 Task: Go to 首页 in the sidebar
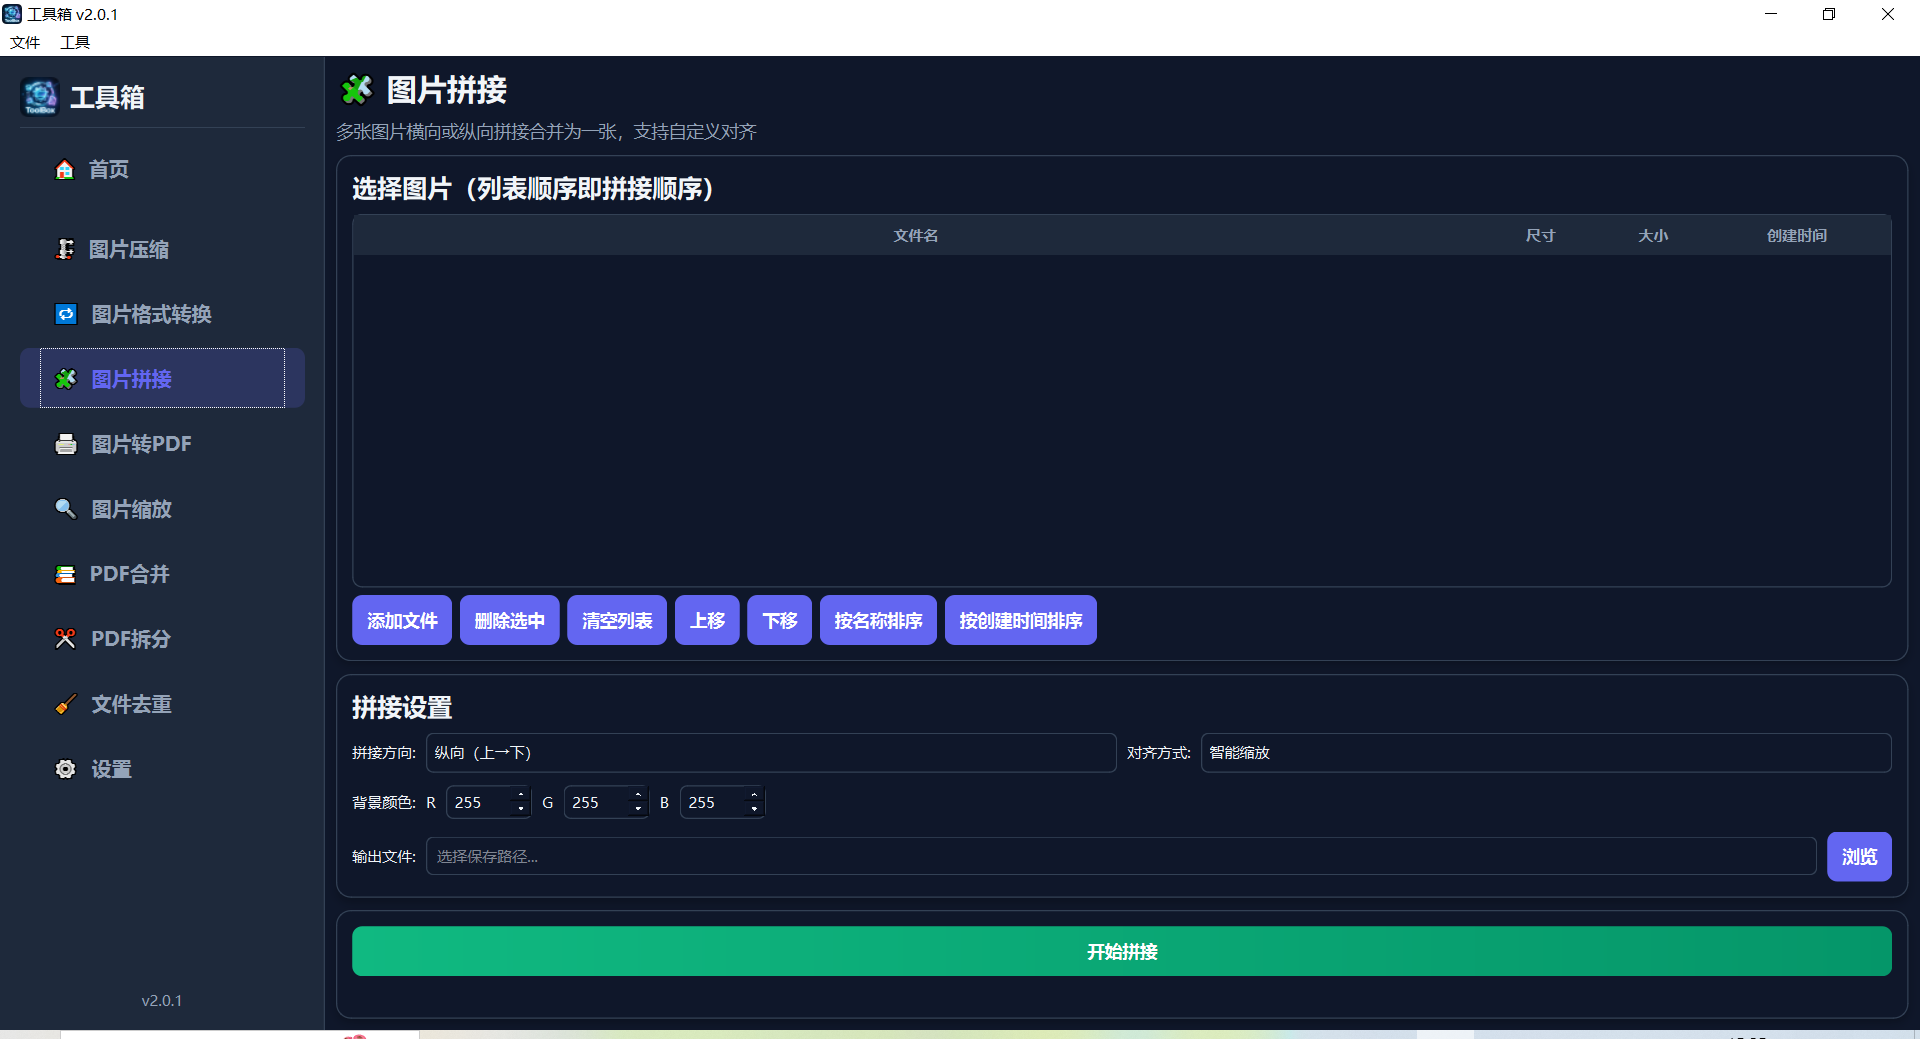162,170
